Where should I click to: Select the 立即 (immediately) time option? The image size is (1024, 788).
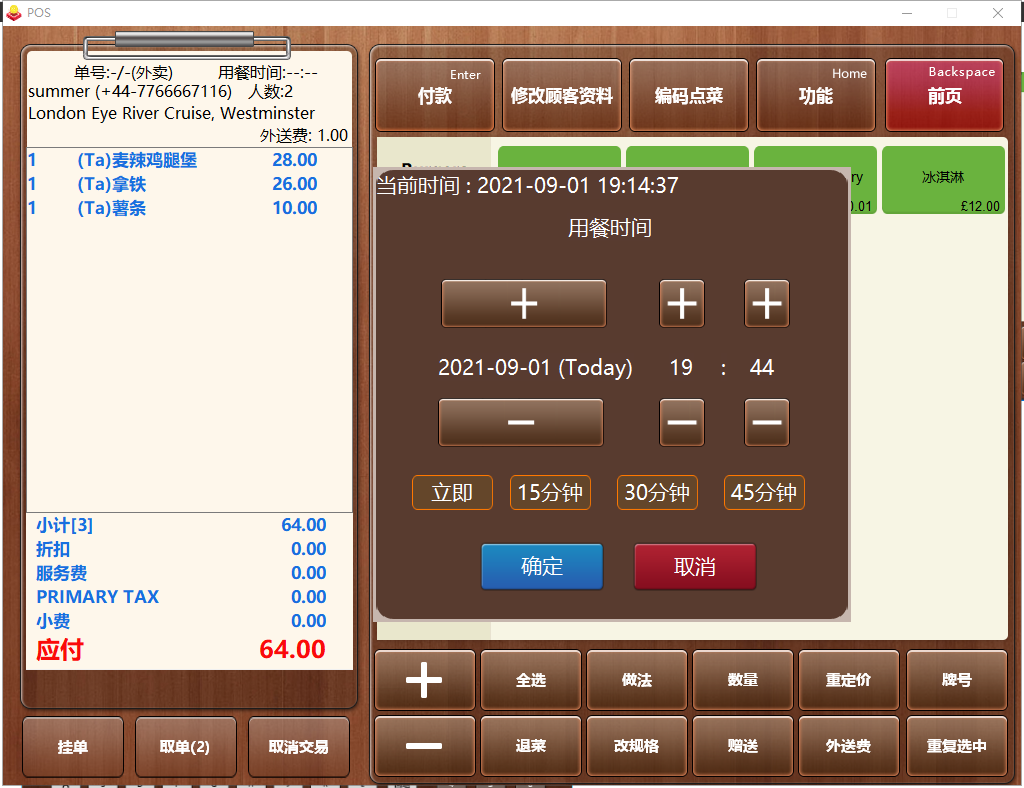coord(452,493)
